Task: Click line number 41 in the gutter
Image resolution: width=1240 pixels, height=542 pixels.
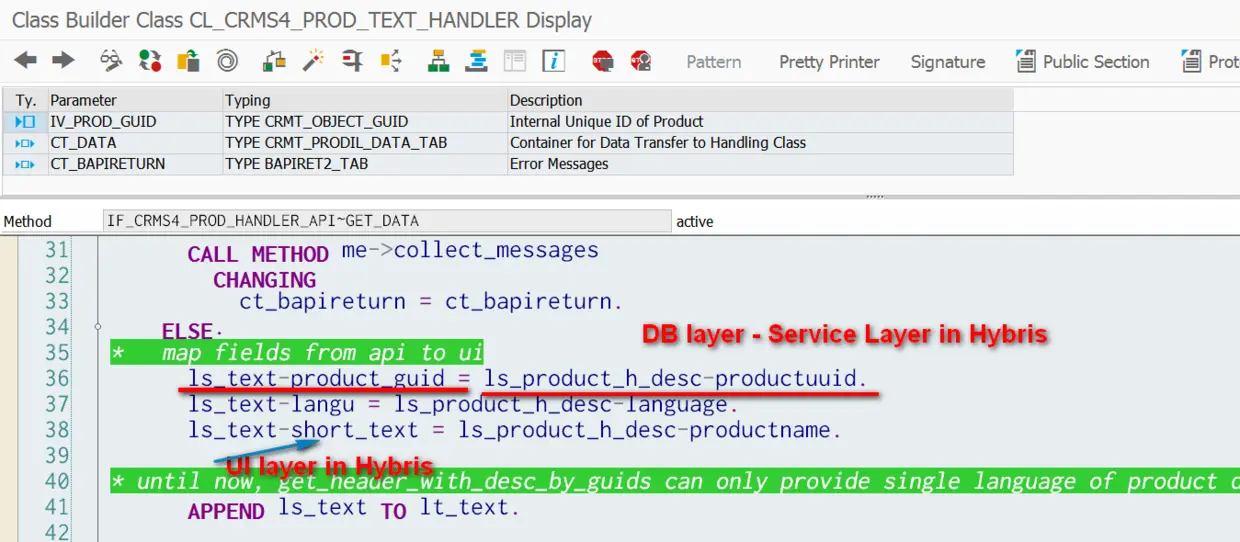Action: (57, 507)
